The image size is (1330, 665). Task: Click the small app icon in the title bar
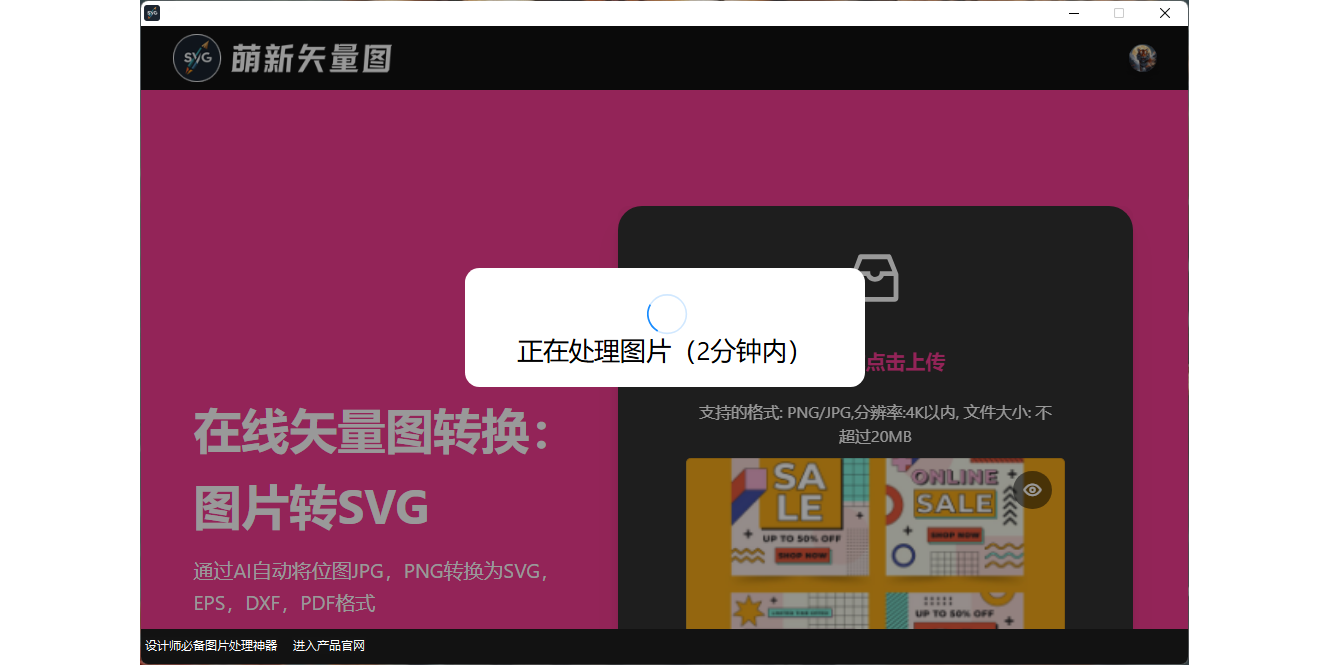pyautogui.click(x=151, y=12)
